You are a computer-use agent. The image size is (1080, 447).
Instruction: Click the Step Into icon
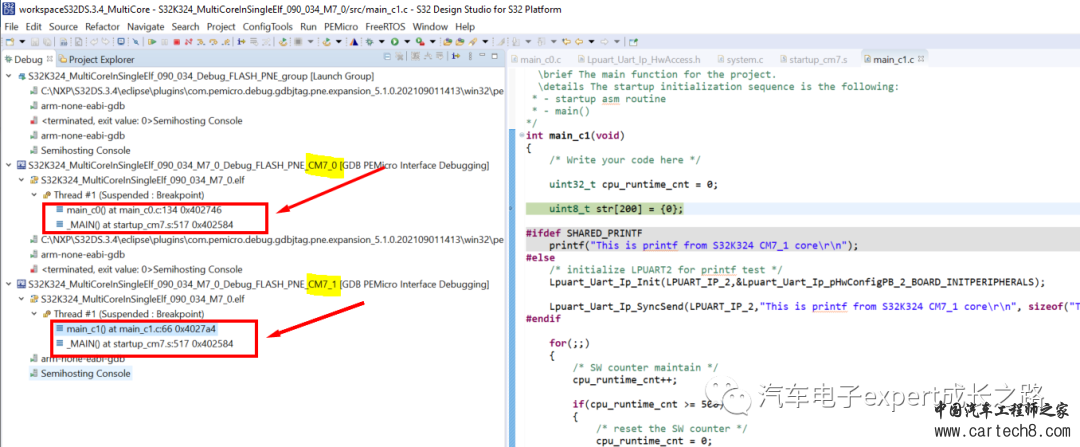point(200,41)
